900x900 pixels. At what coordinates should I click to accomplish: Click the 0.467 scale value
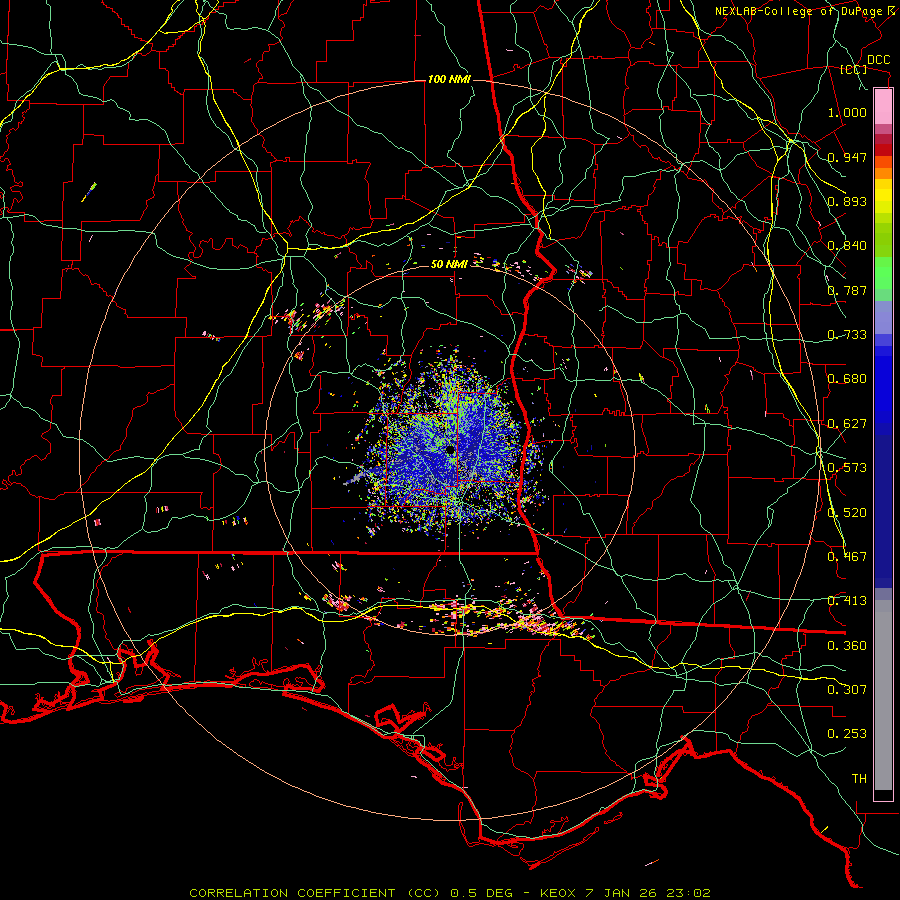click(847, 557)
